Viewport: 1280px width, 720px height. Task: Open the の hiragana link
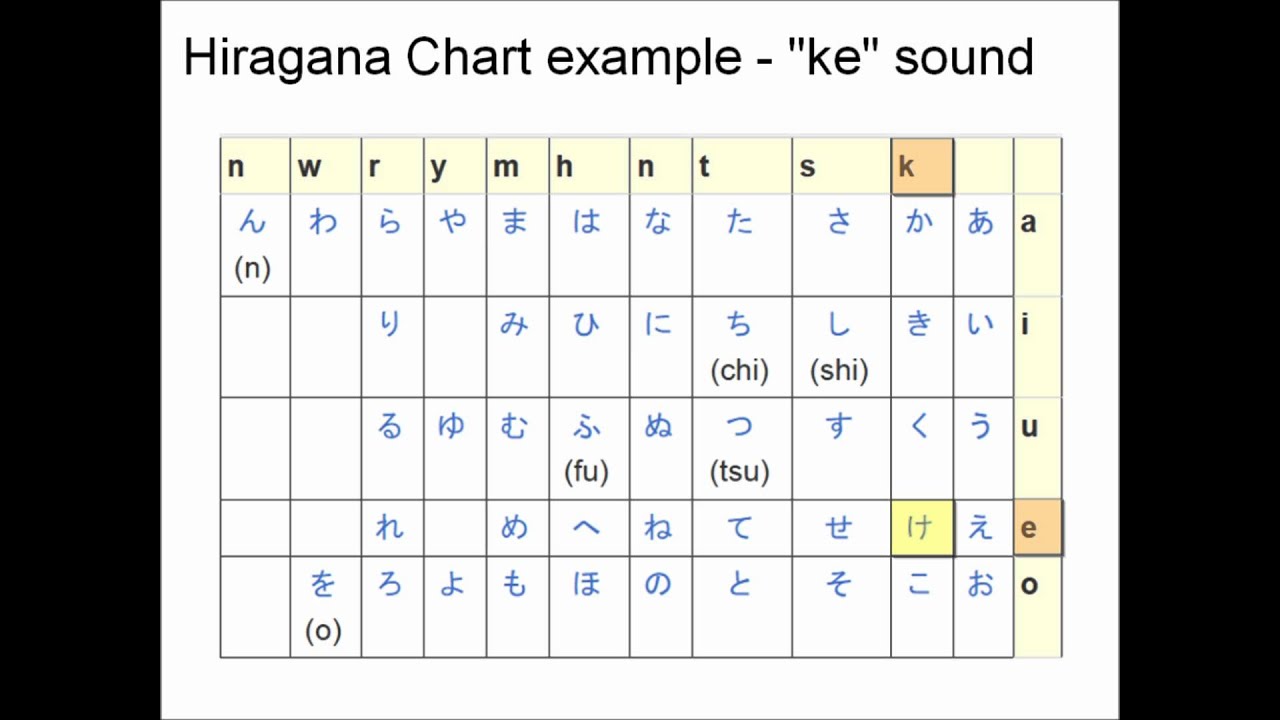pyautogui.click(x=658, y=584)
